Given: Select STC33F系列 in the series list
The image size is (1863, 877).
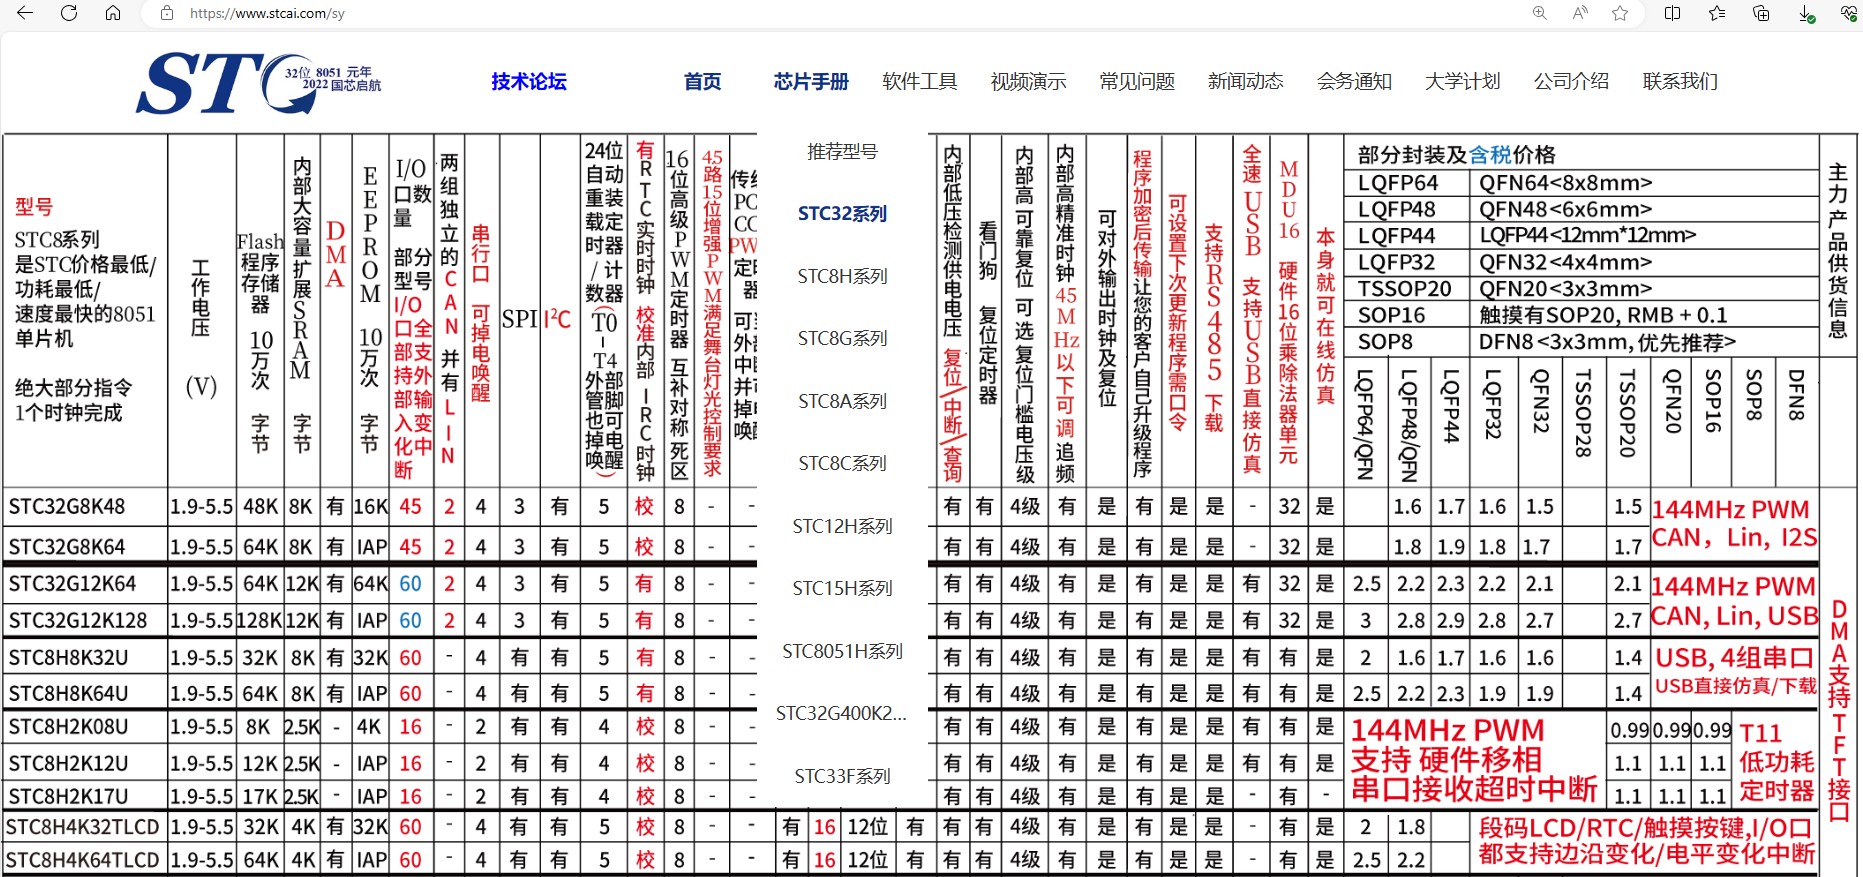Looking at the screenshot, I should click(842, 776).
